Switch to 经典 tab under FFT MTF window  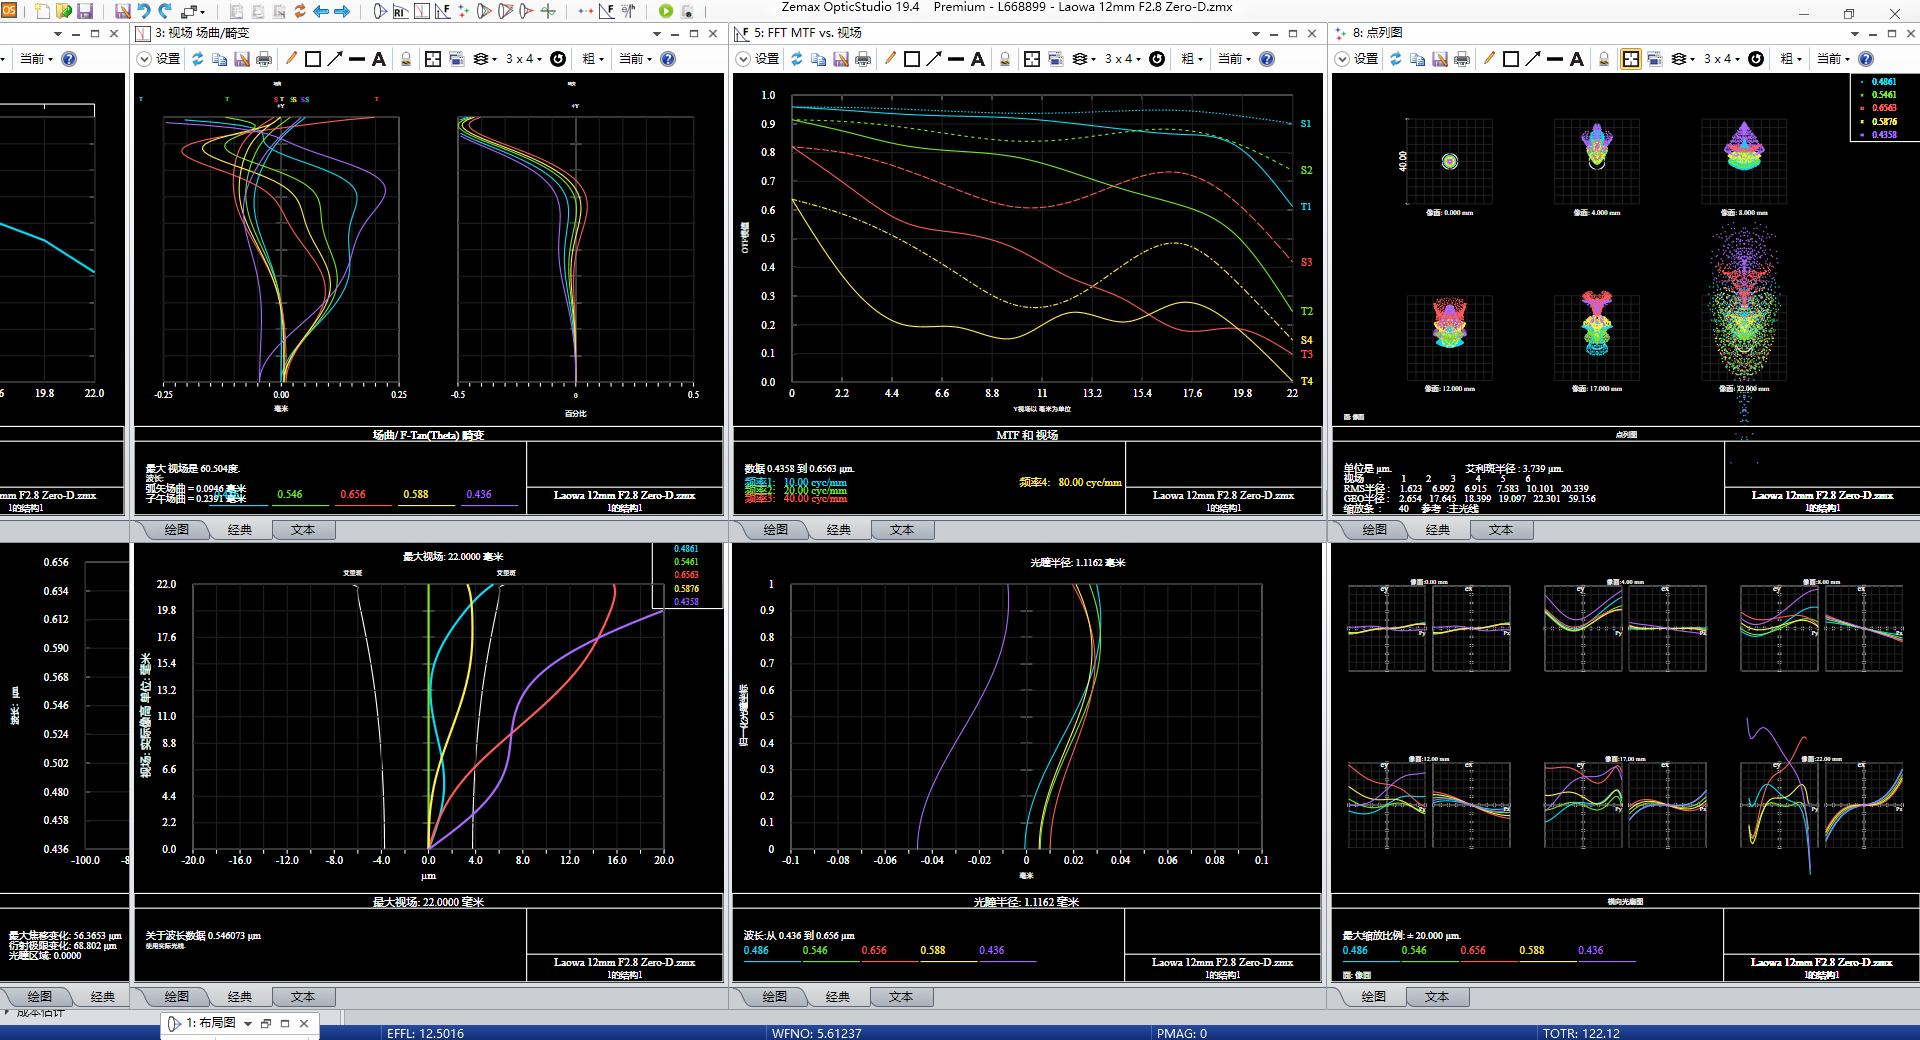click(839, 530)
